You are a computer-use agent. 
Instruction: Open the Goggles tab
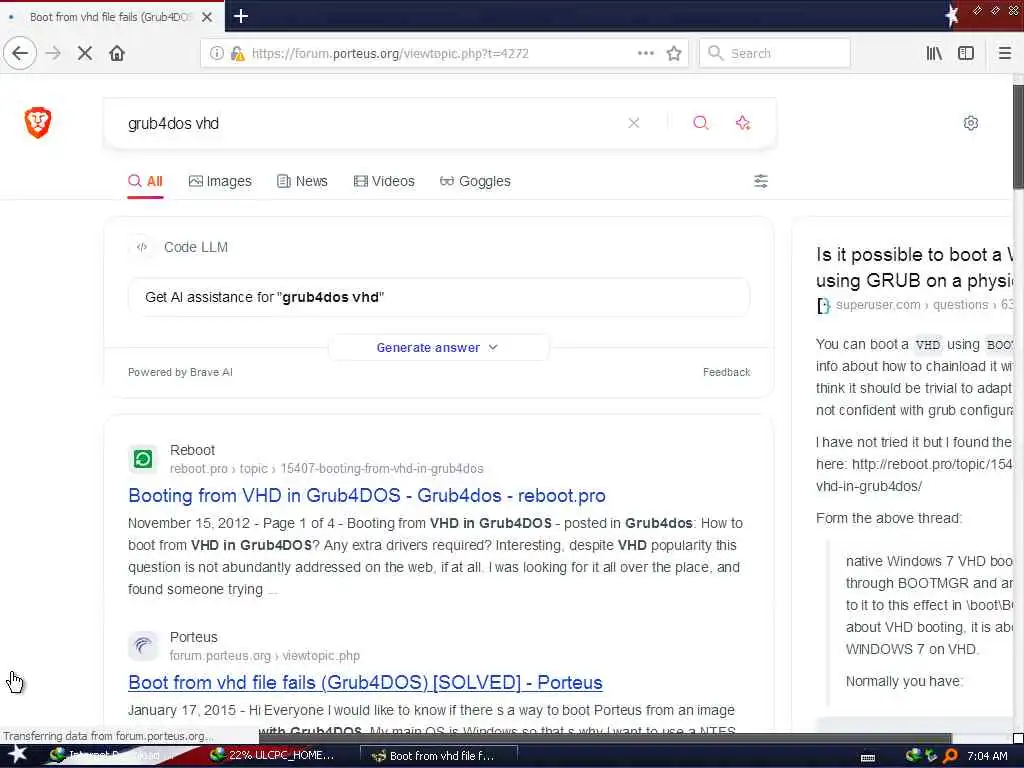(475, 181)
